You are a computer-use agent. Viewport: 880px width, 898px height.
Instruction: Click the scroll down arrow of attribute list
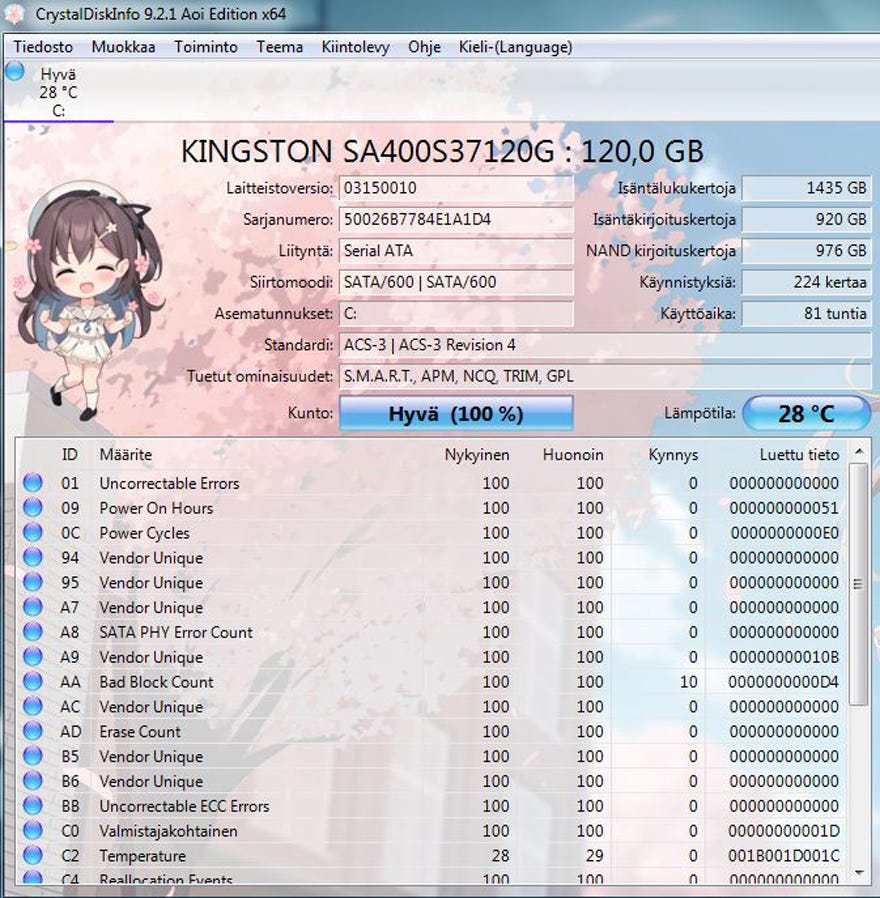(859, 873)
